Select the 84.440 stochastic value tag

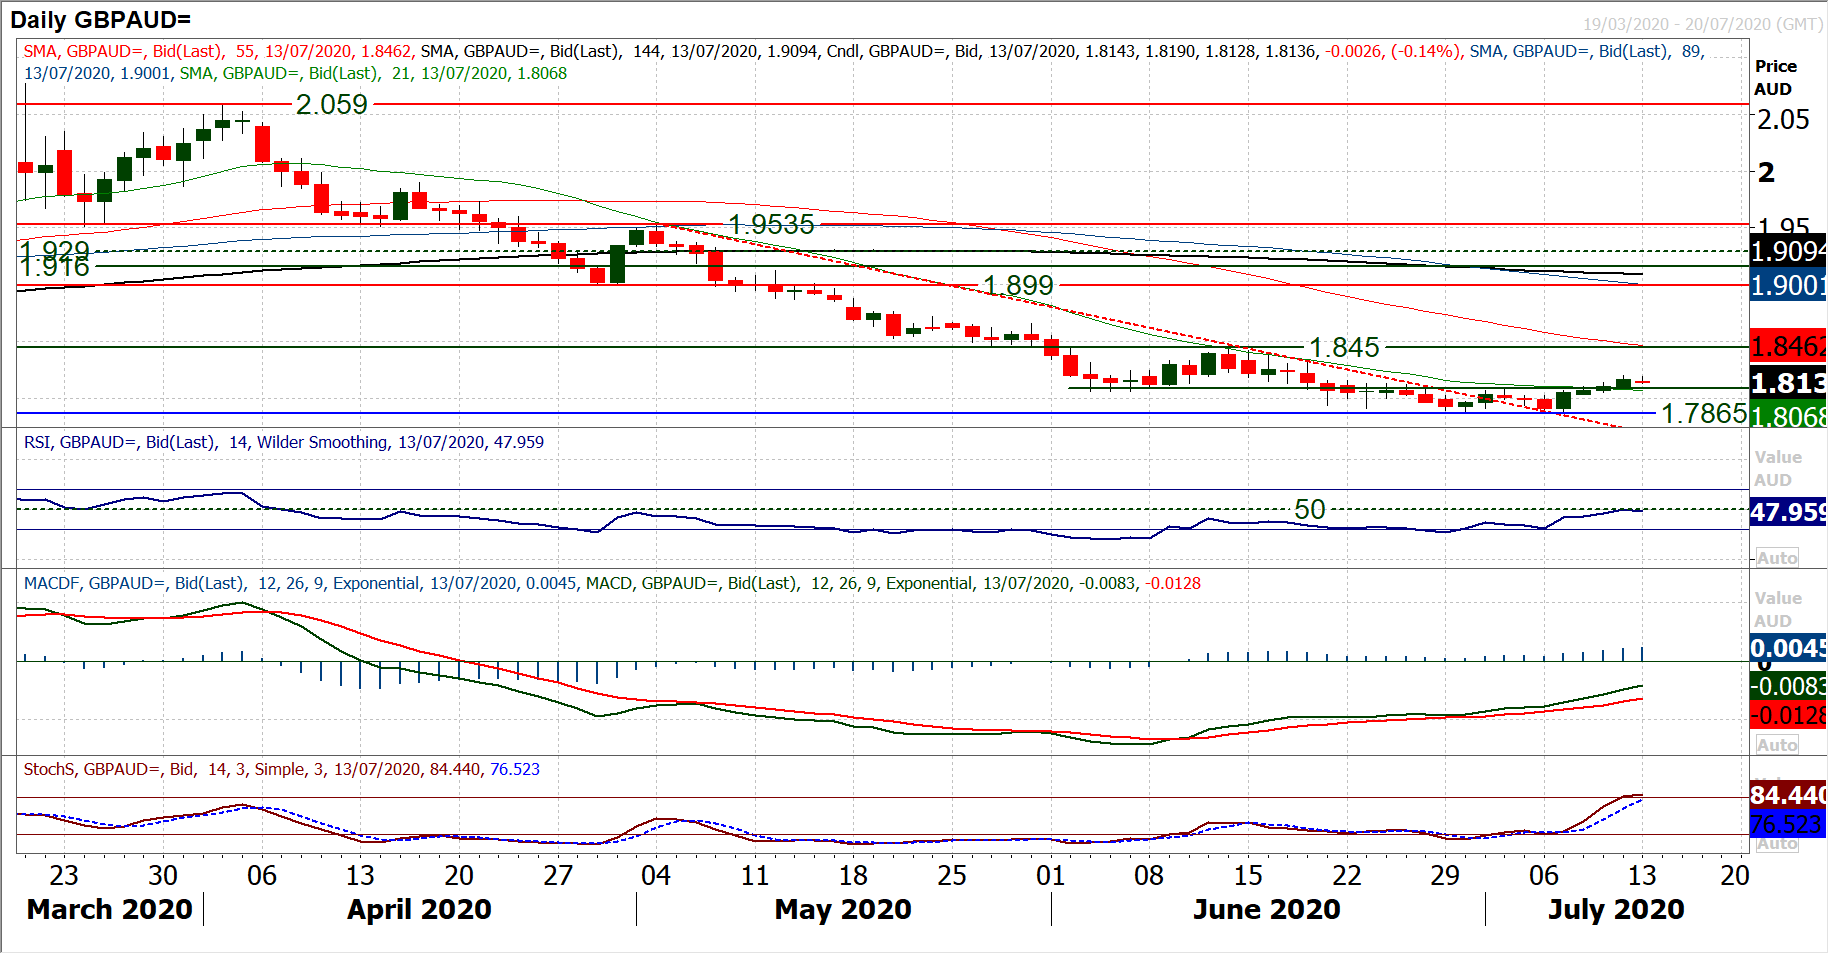[1788, 795]
